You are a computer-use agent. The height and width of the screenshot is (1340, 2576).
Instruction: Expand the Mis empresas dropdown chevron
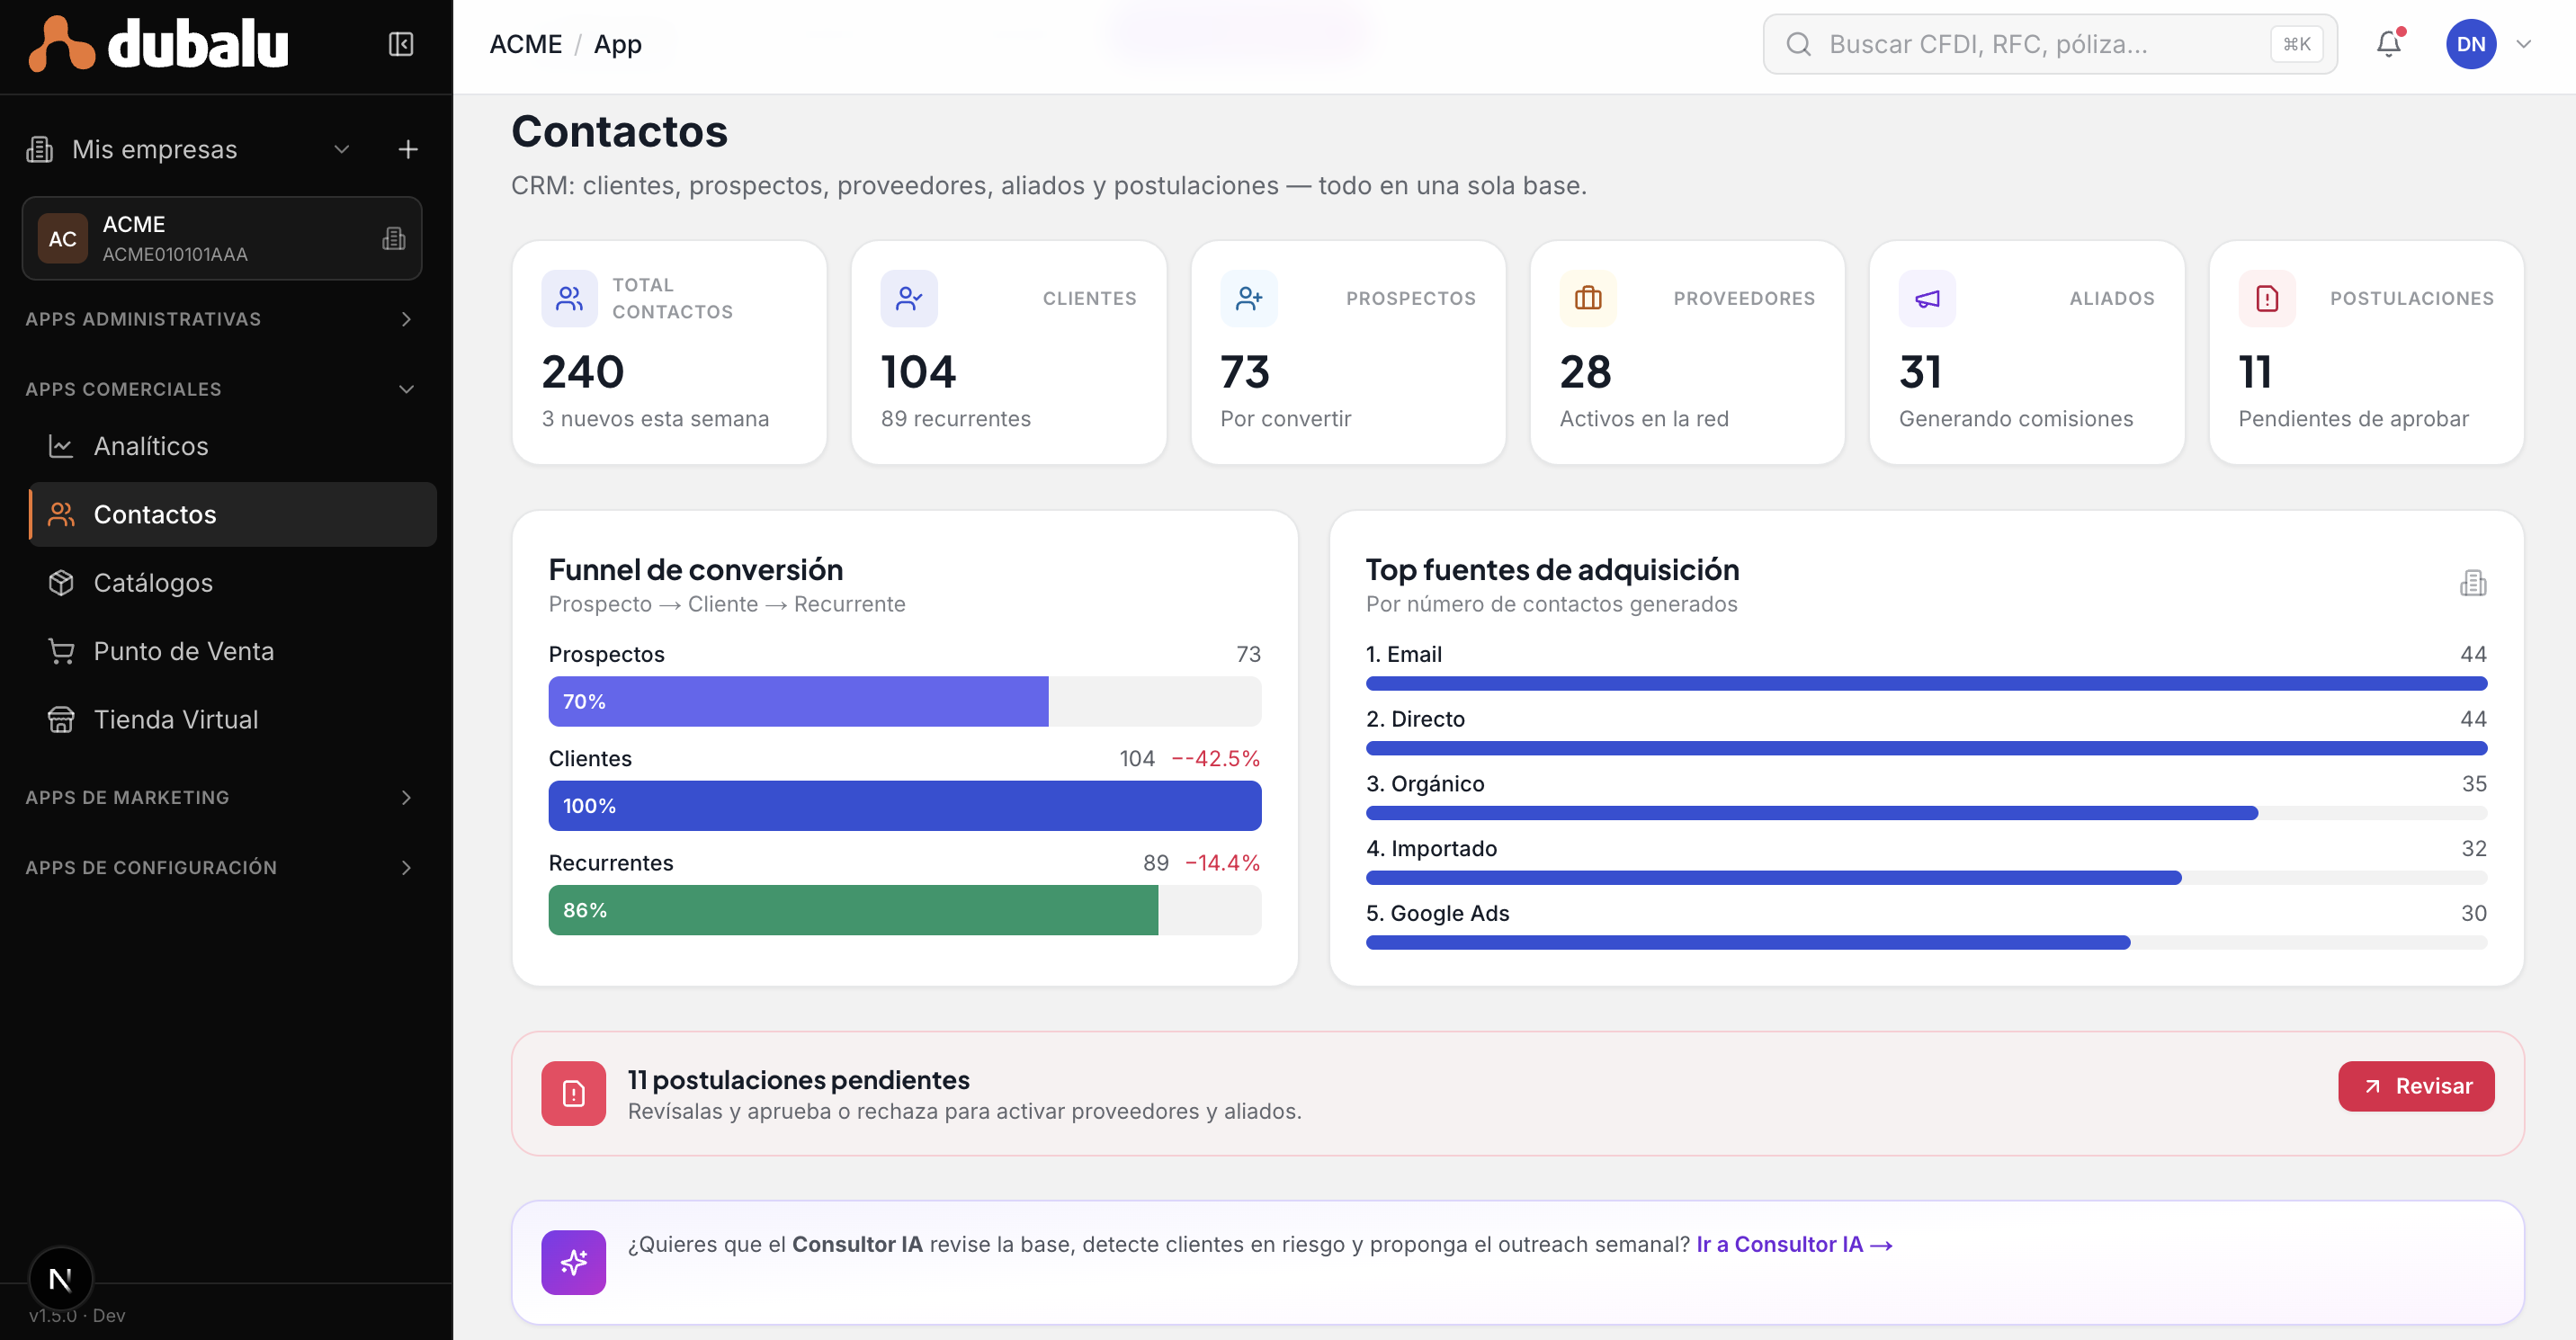pyautogui.click(x=342, y=149)
